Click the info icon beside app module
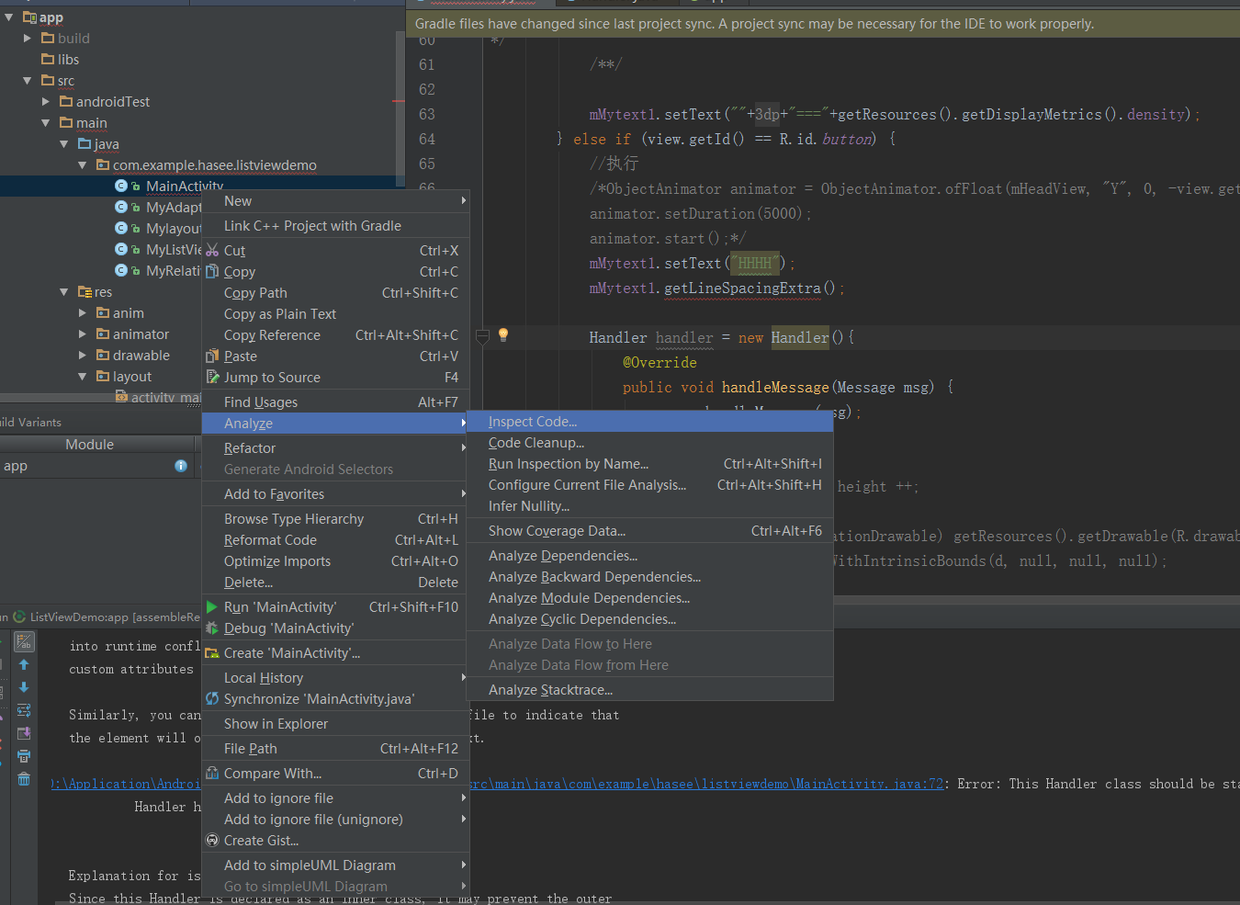This screenshot has height=905, width=1240. tap(181, 466)
